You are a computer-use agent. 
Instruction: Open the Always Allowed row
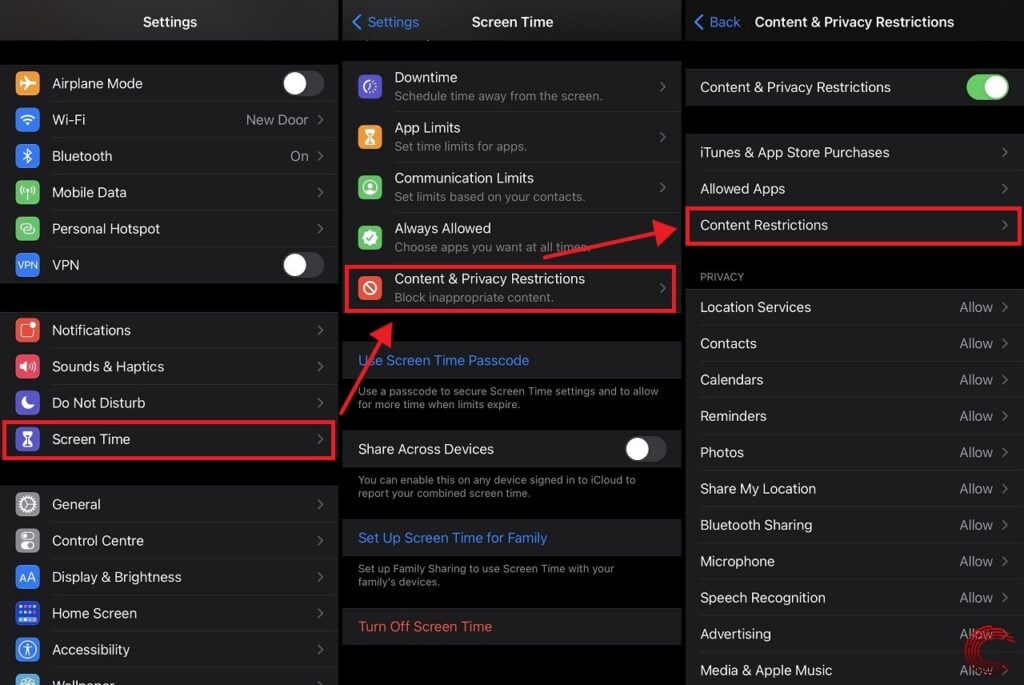click(511, 238)
